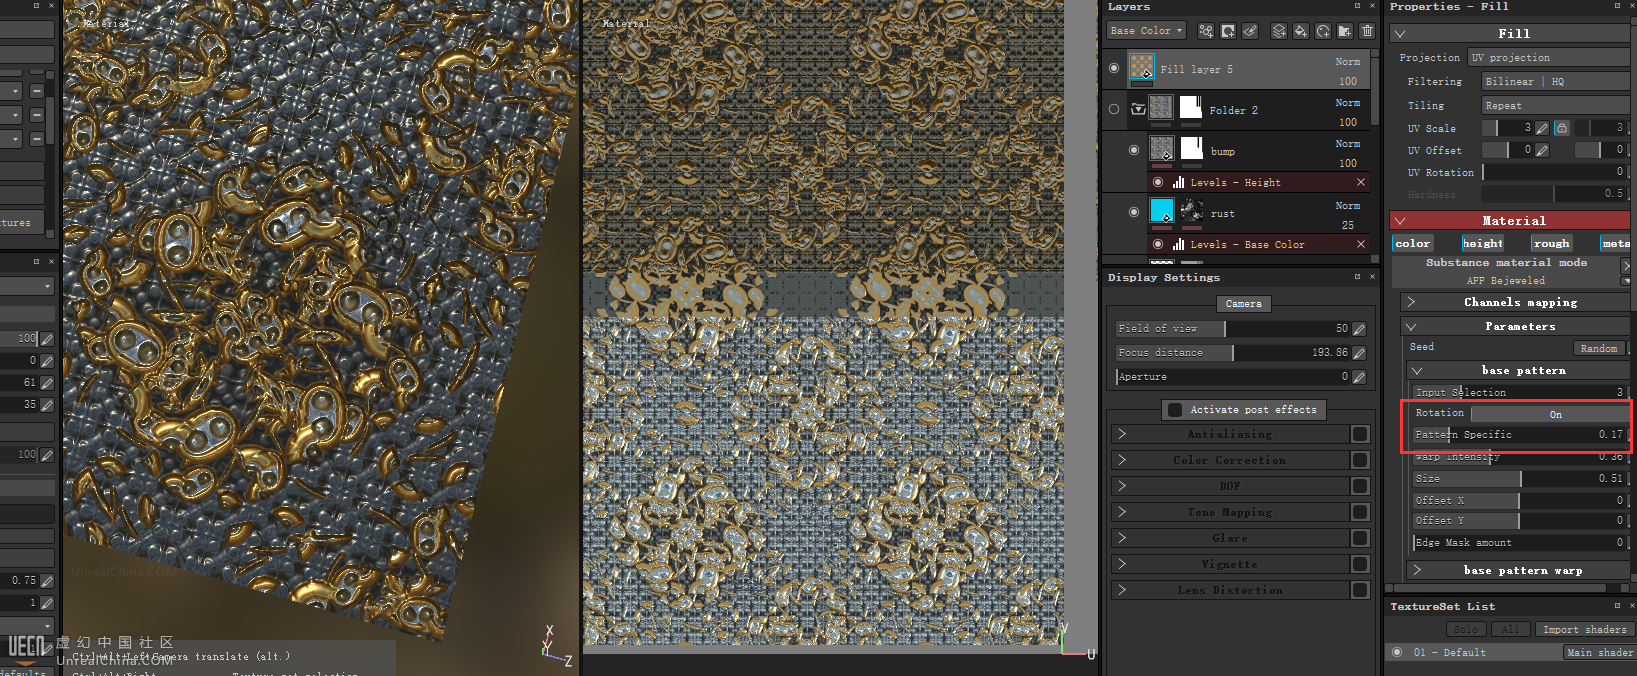Viewport: 1637px width, 676px height.
Task: Hide the bump layer
Action: coord(1133,150)
